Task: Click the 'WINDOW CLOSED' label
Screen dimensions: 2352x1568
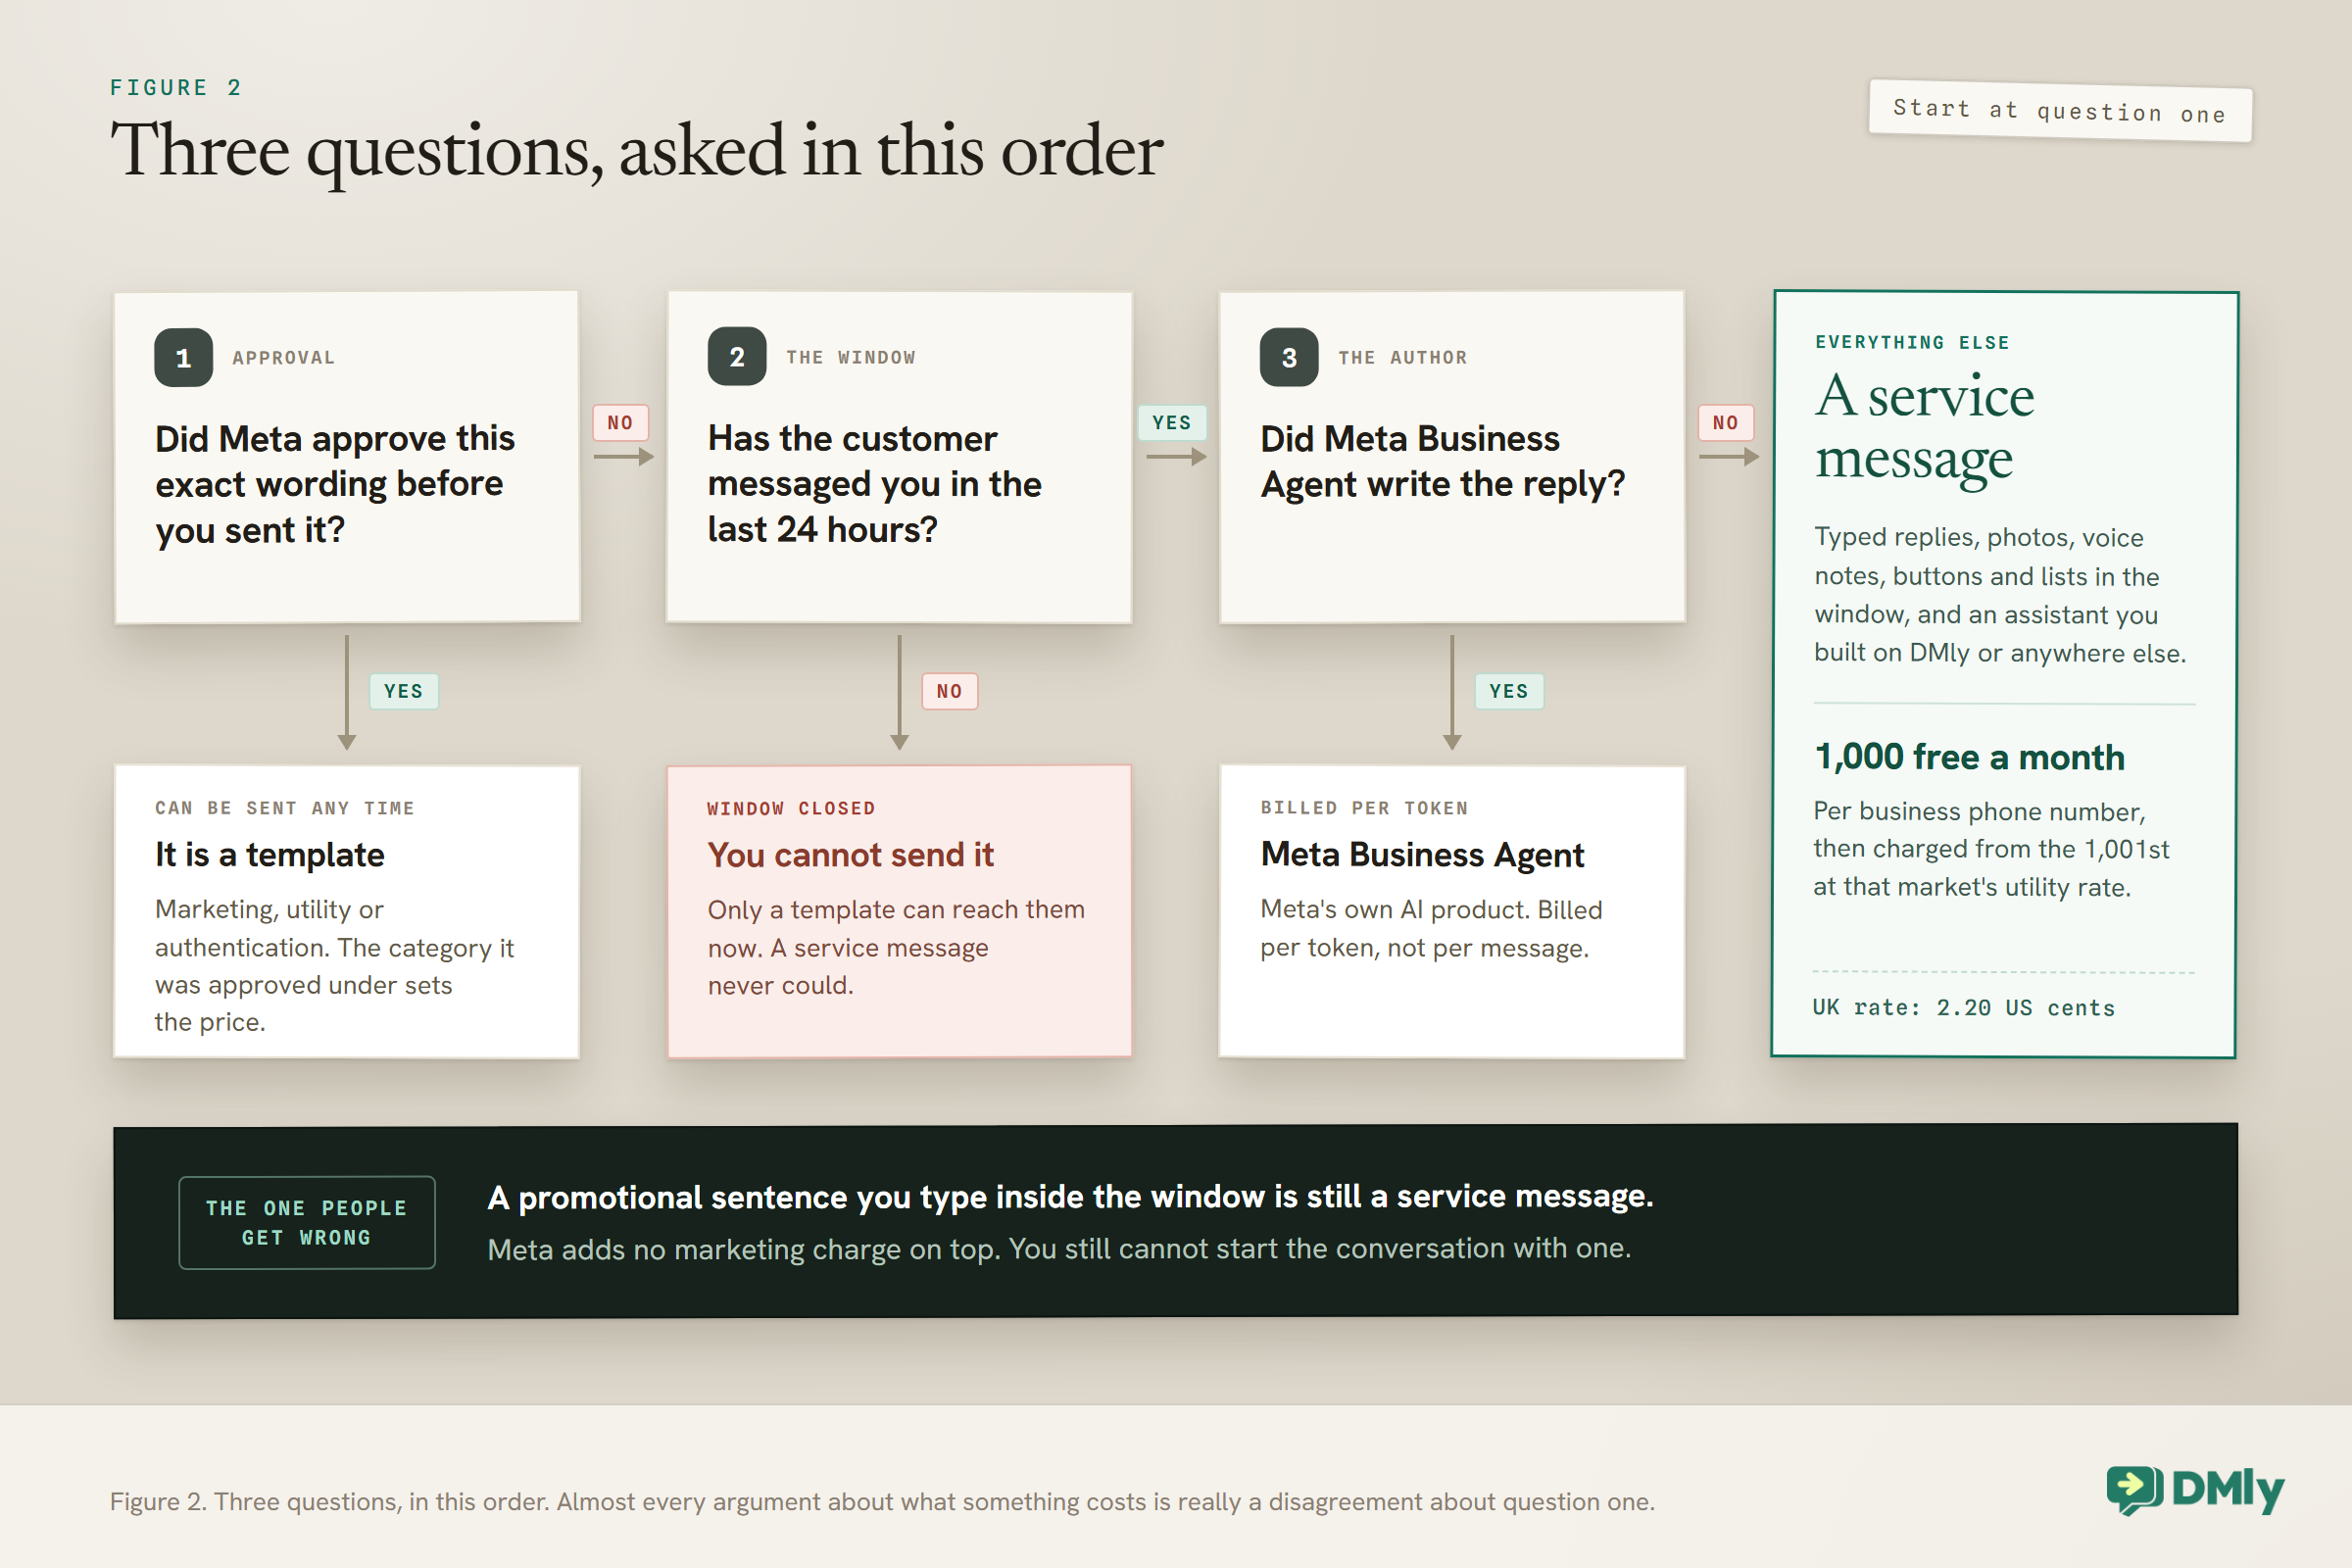Action: tap(791, 808)
